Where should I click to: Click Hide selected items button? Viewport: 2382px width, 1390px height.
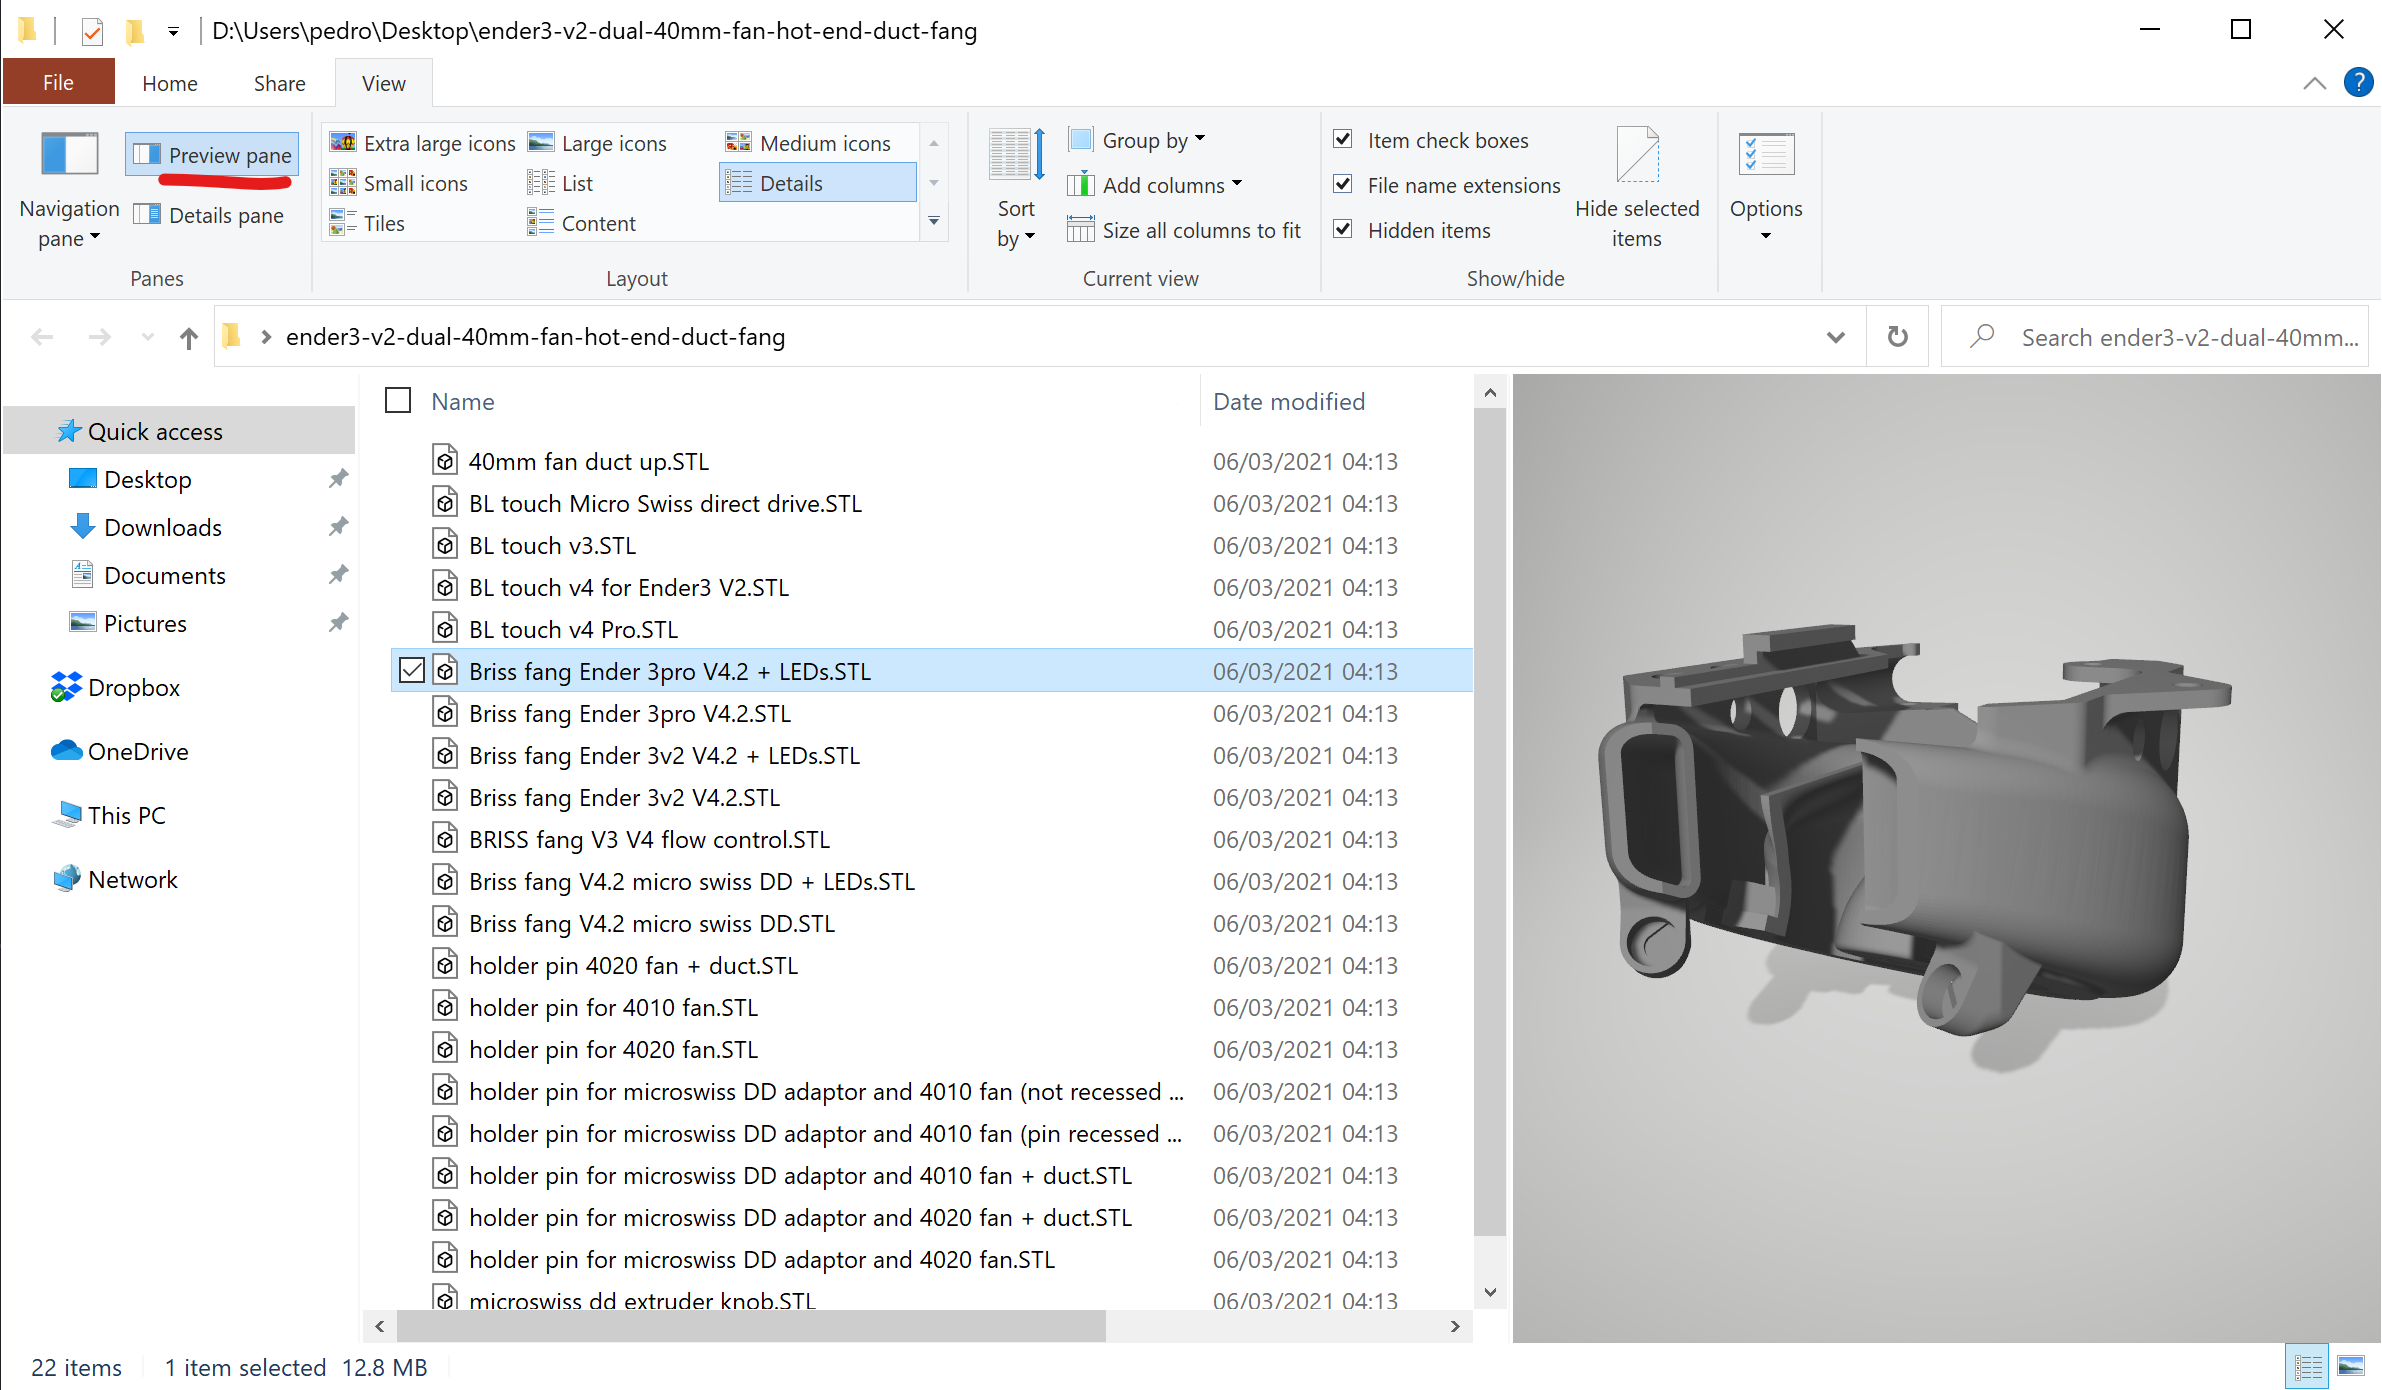pos(1637,190)
